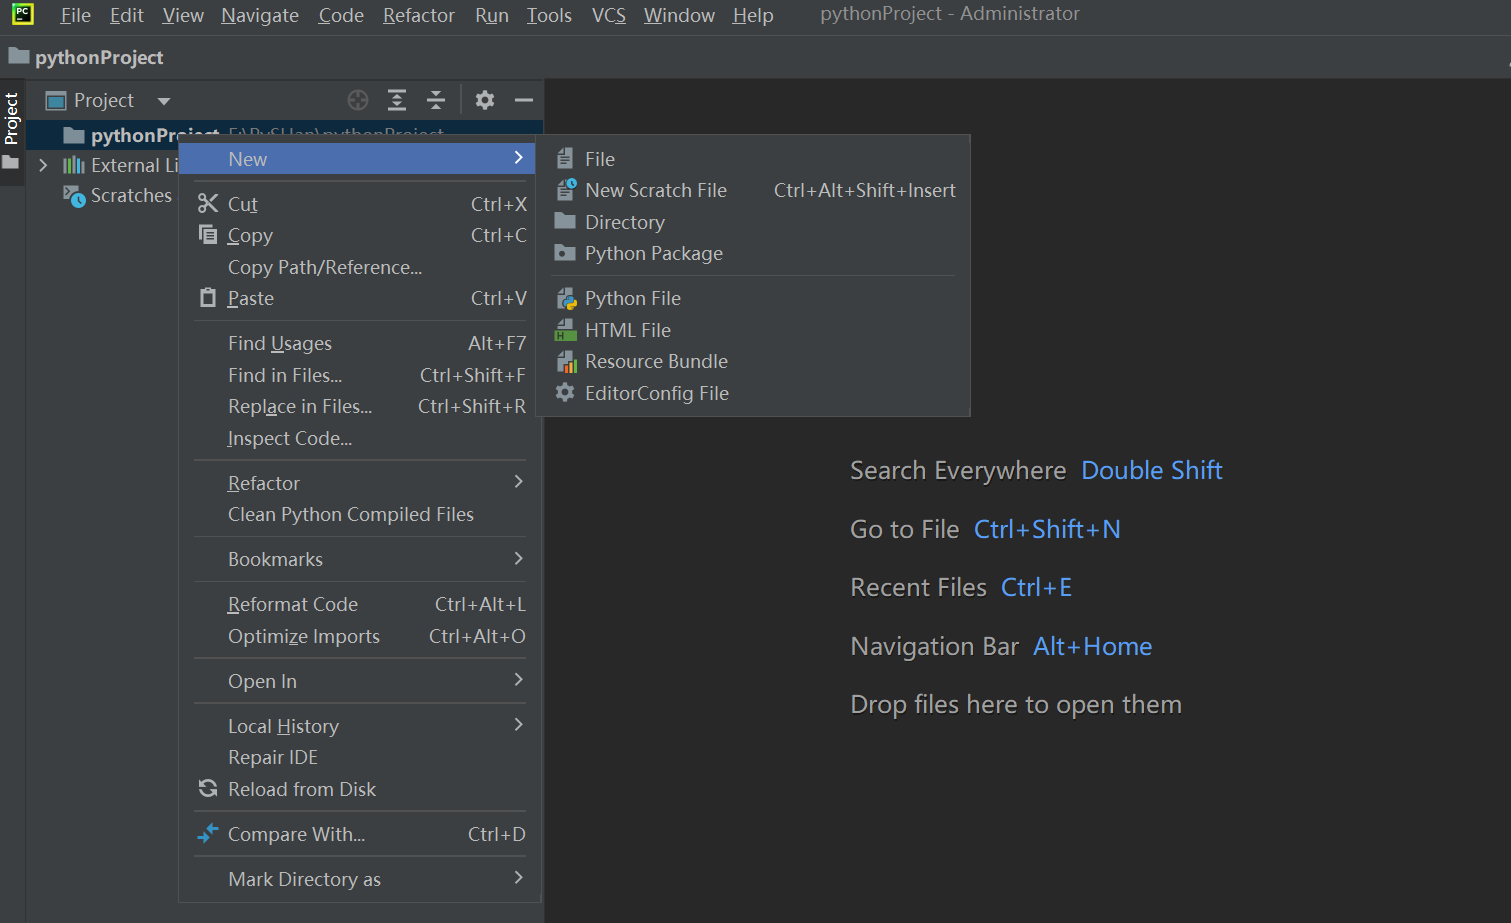Click the pythonProject breadcrumb label
Viewport: 1511px width, 923px height.
pyautogui.click(x=99, y=57)
